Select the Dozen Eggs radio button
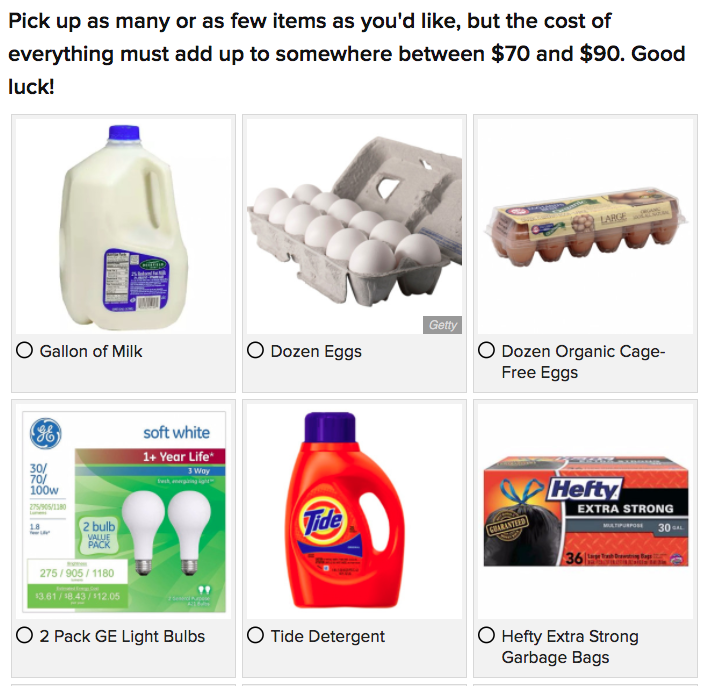 coord(255,351)
